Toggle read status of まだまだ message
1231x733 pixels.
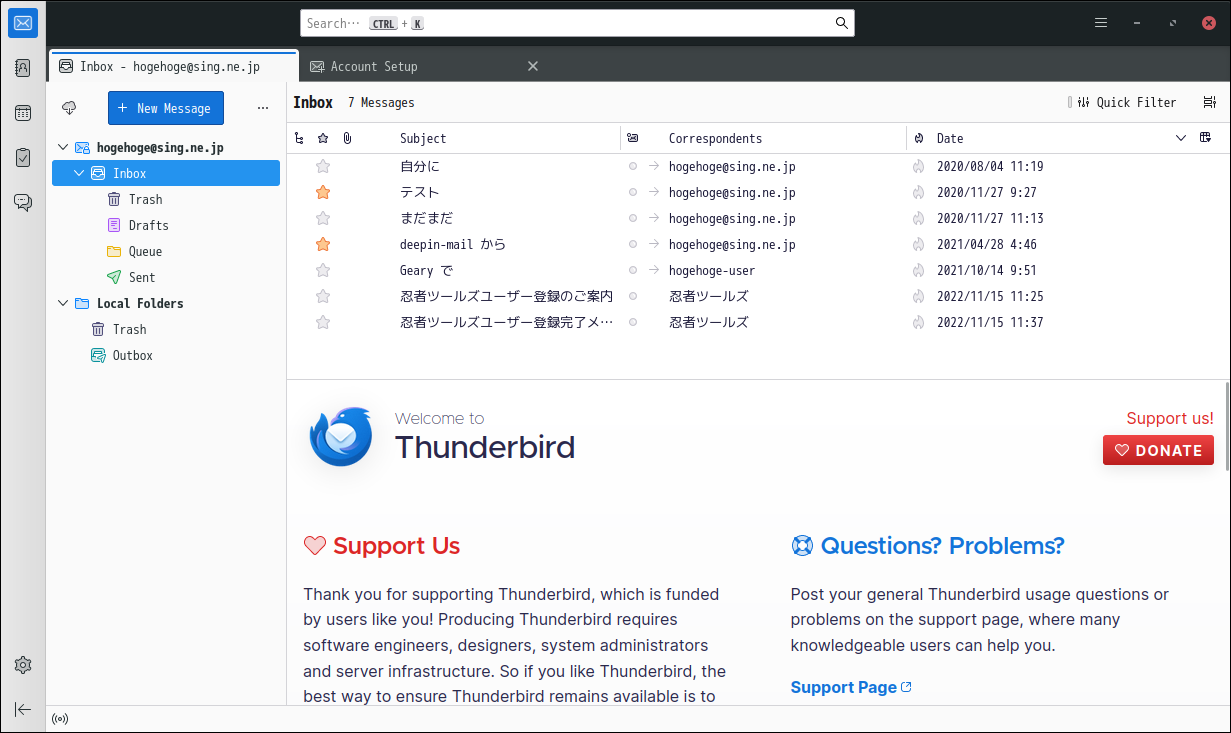tap(632, 218)
